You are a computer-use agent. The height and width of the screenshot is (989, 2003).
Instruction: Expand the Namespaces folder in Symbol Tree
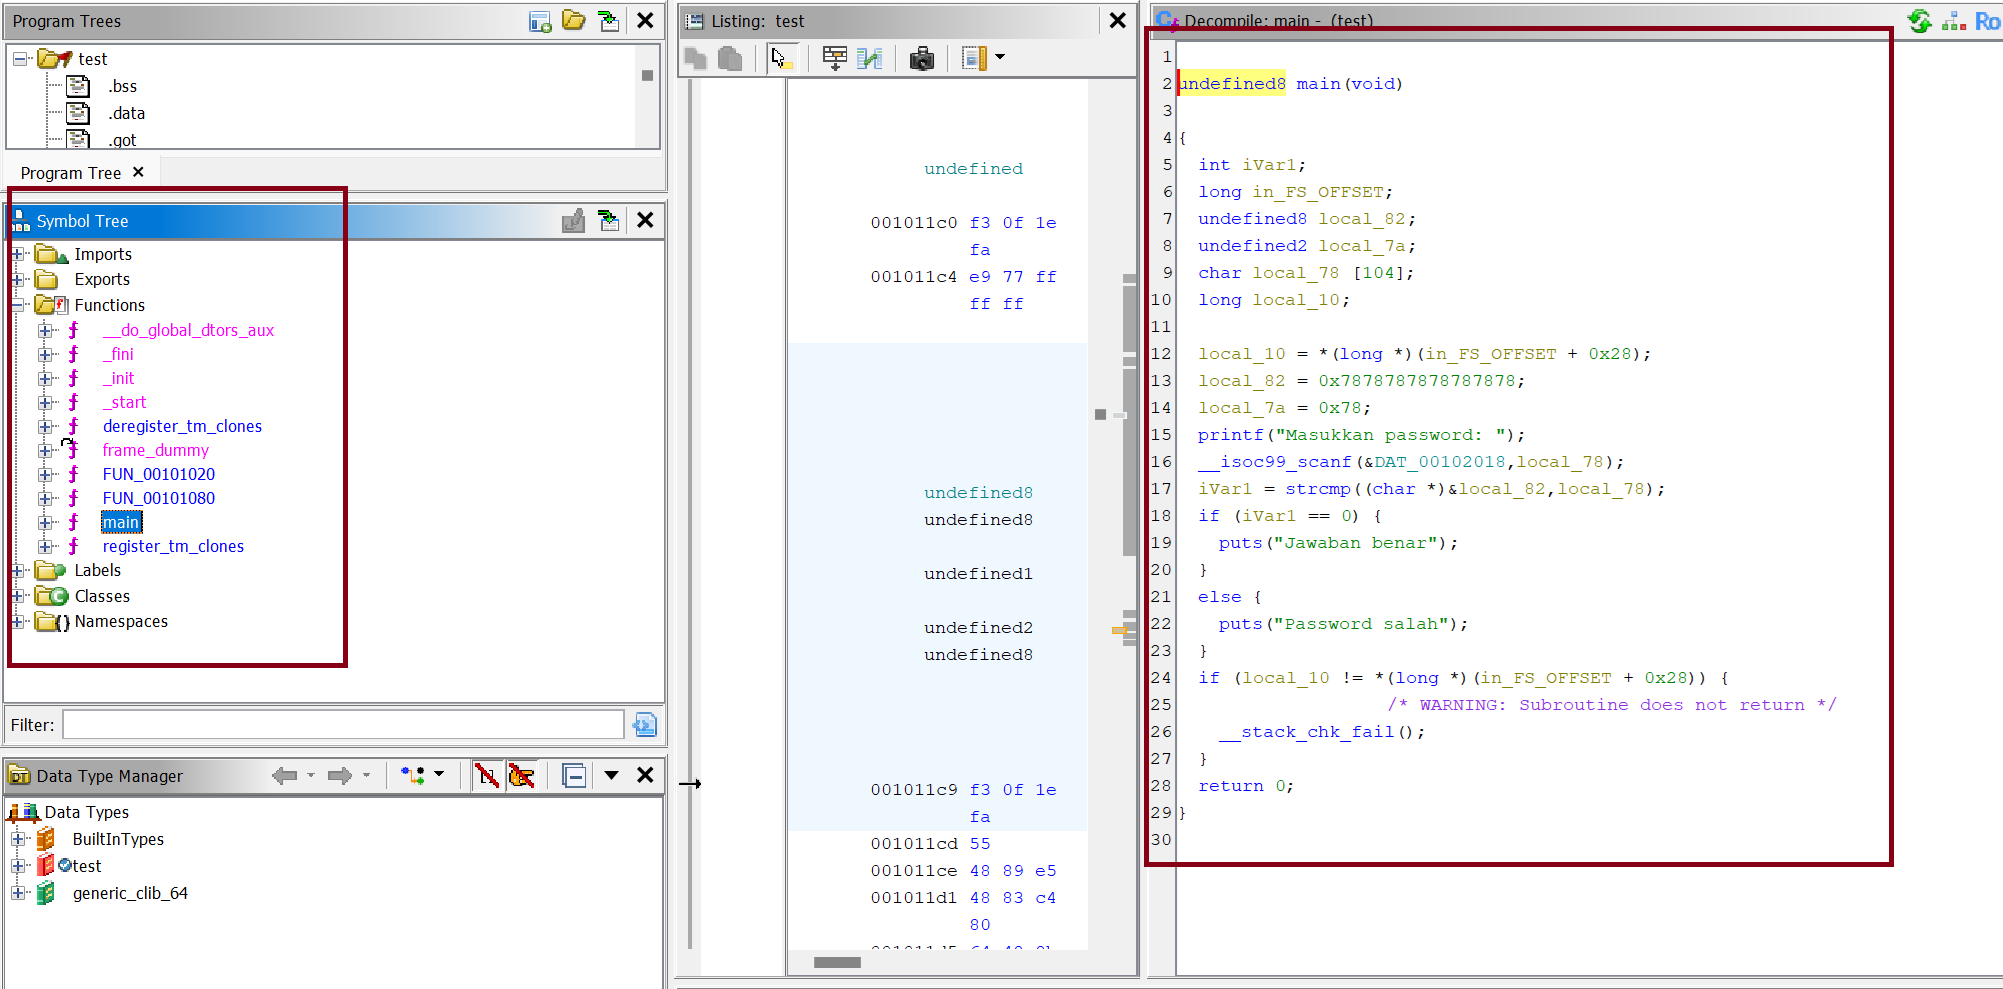[x=18, y=621]
